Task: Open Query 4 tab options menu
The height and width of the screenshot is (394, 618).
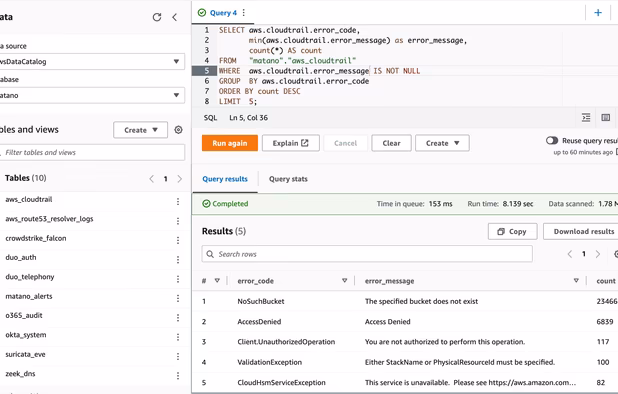Action: [x=244, y=13]
